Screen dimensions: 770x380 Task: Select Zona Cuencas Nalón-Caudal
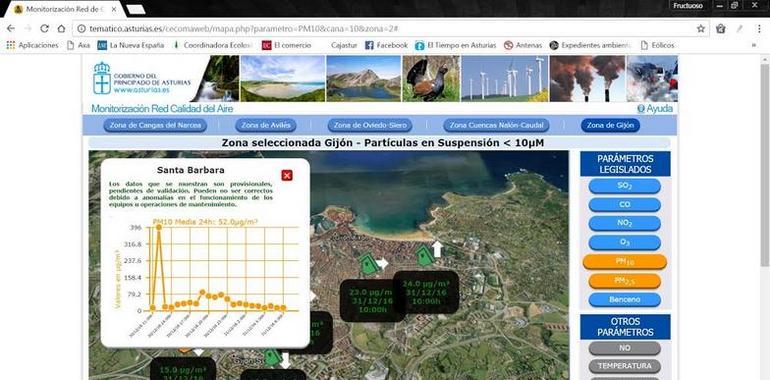(x=496, y=125)
